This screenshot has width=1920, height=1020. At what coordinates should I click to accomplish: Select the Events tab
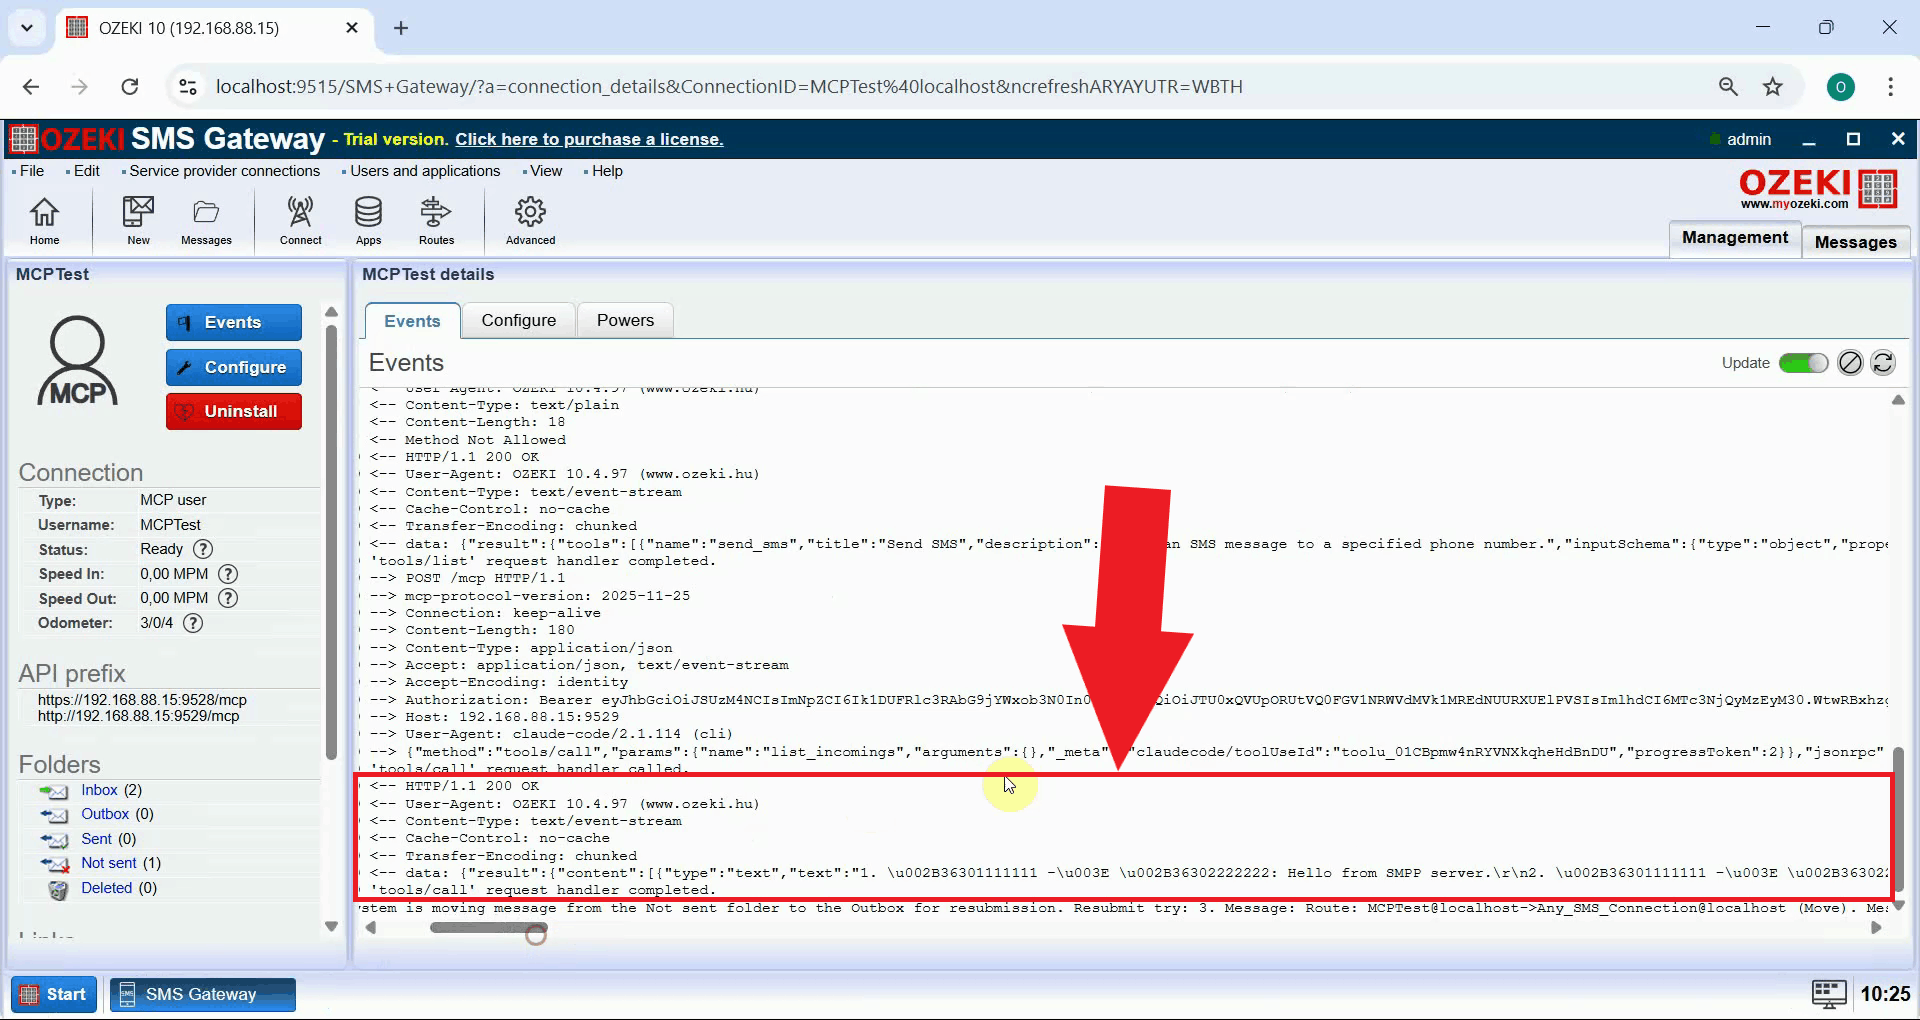pyautogui.click(x=412, y=321)
